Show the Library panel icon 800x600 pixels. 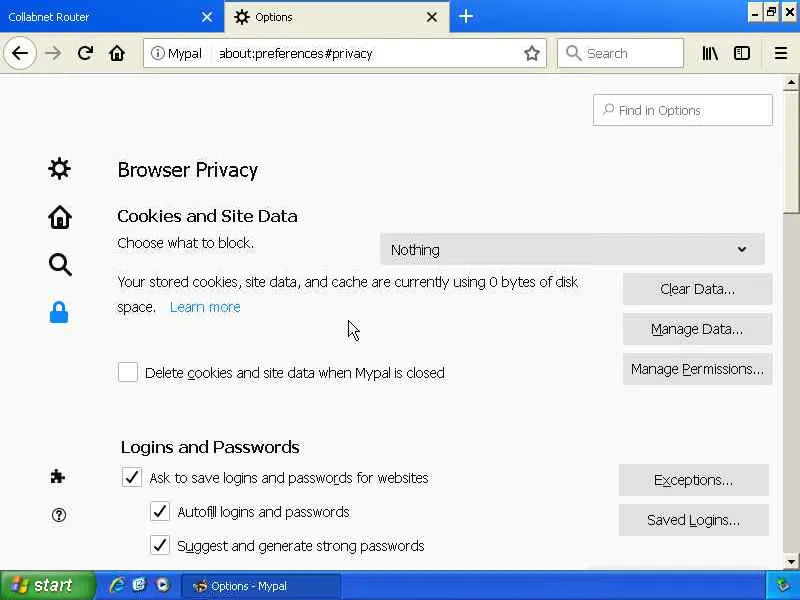pos(710,53)
